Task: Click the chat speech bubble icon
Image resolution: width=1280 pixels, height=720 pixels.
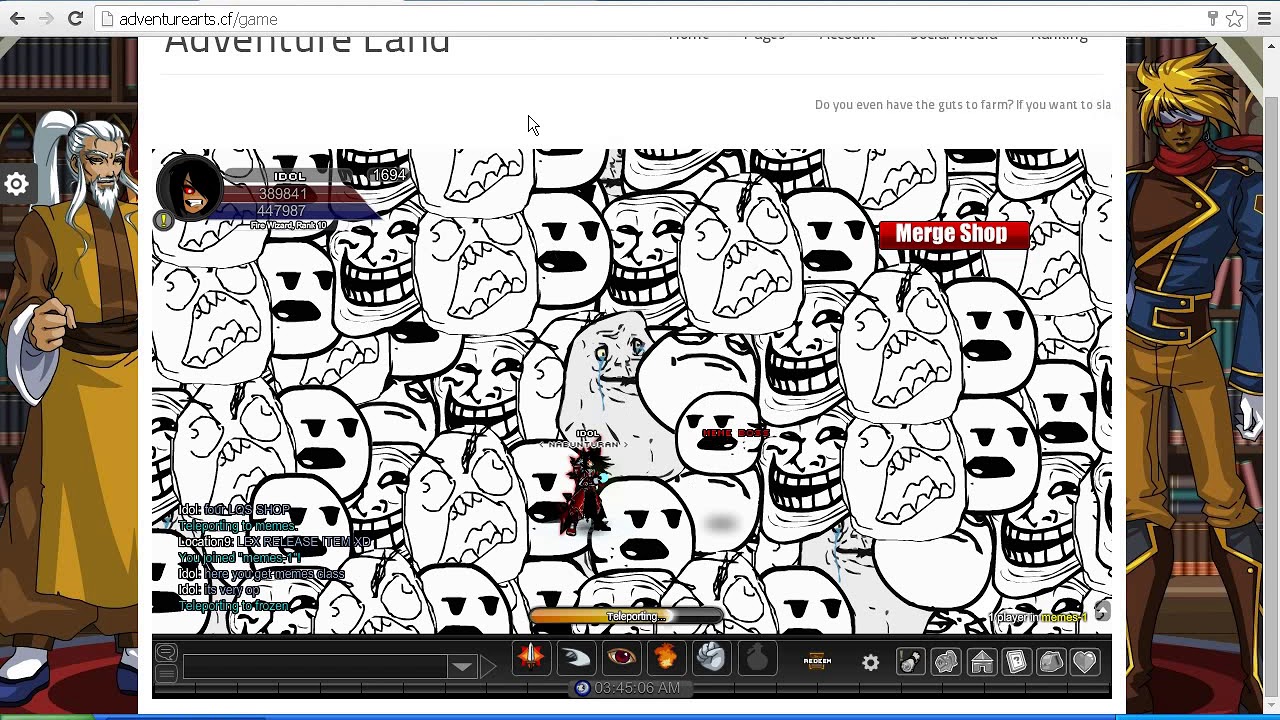Action: point(166,653)
